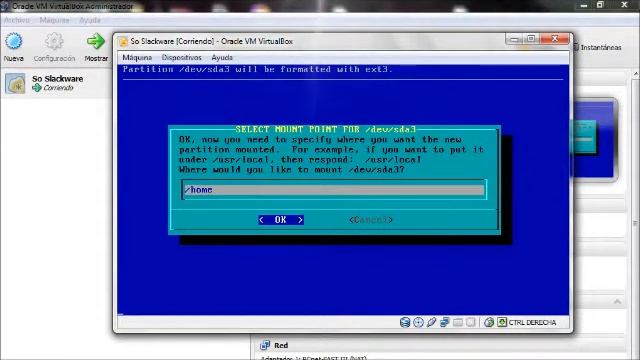Open the Máquina menu in VirtualBox Manager

54,20
